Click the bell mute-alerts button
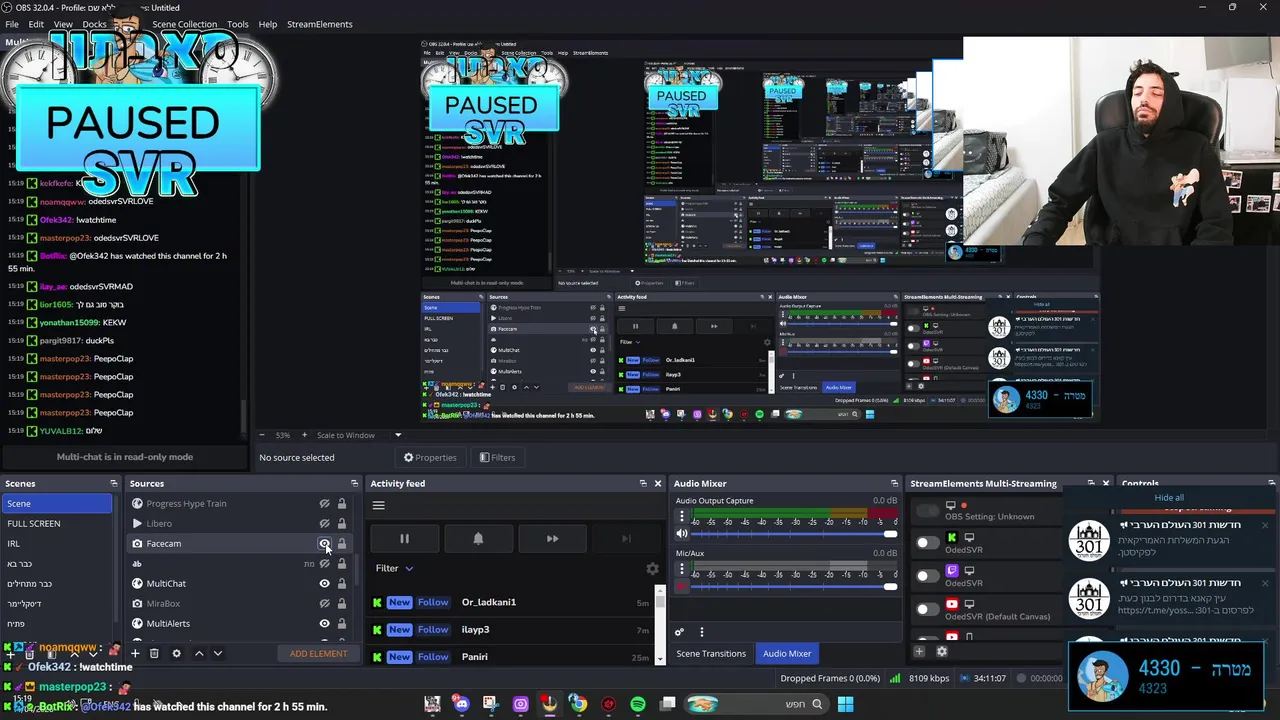1280x720 pixels. point(478,538)
